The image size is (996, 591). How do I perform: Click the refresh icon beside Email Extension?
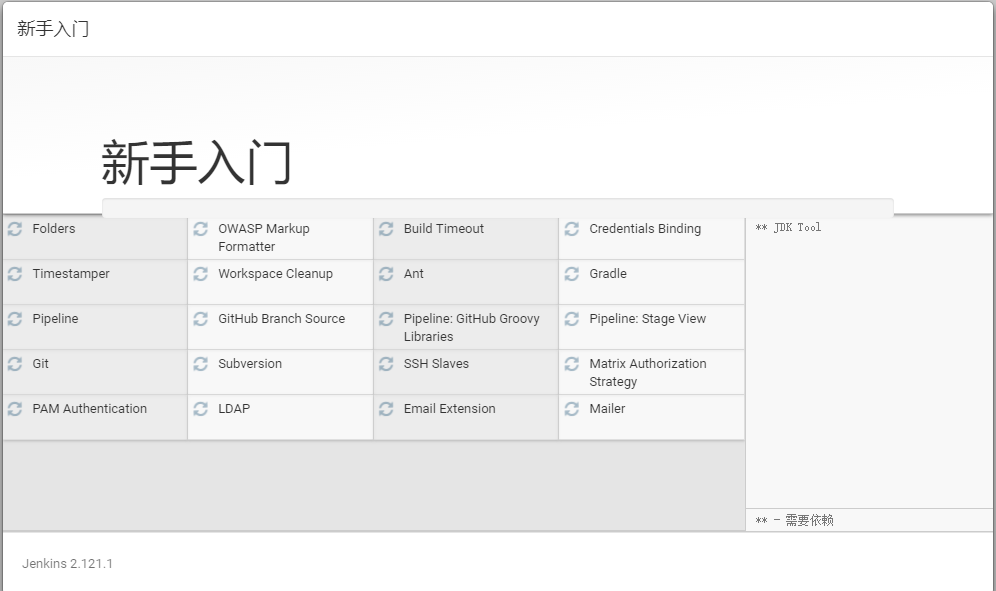[386, 409]
